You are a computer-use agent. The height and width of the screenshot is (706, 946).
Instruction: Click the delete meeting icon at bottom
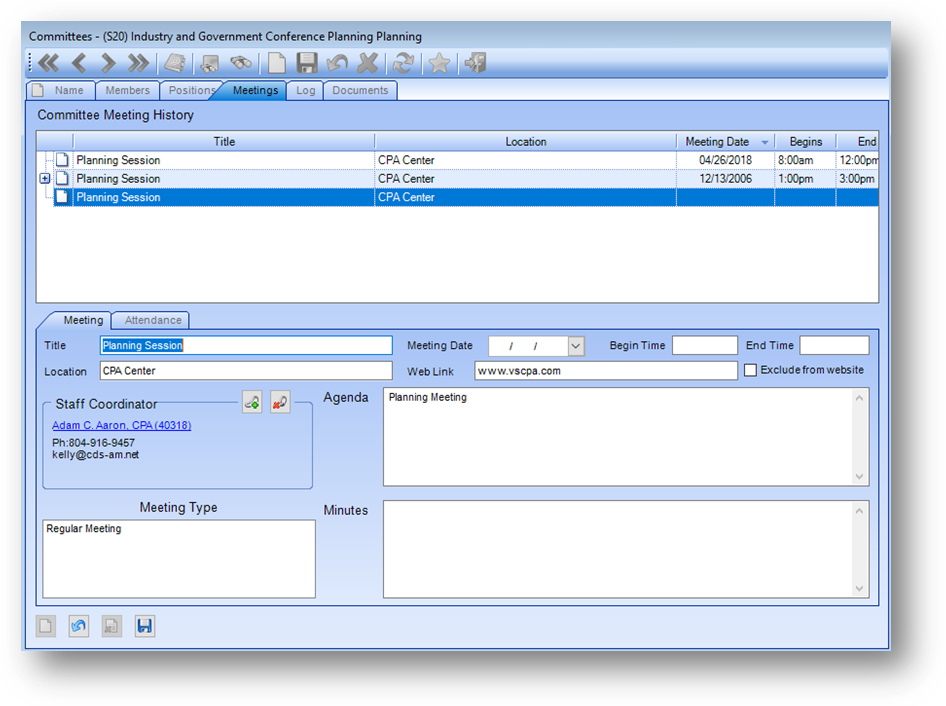pos(112,626)
